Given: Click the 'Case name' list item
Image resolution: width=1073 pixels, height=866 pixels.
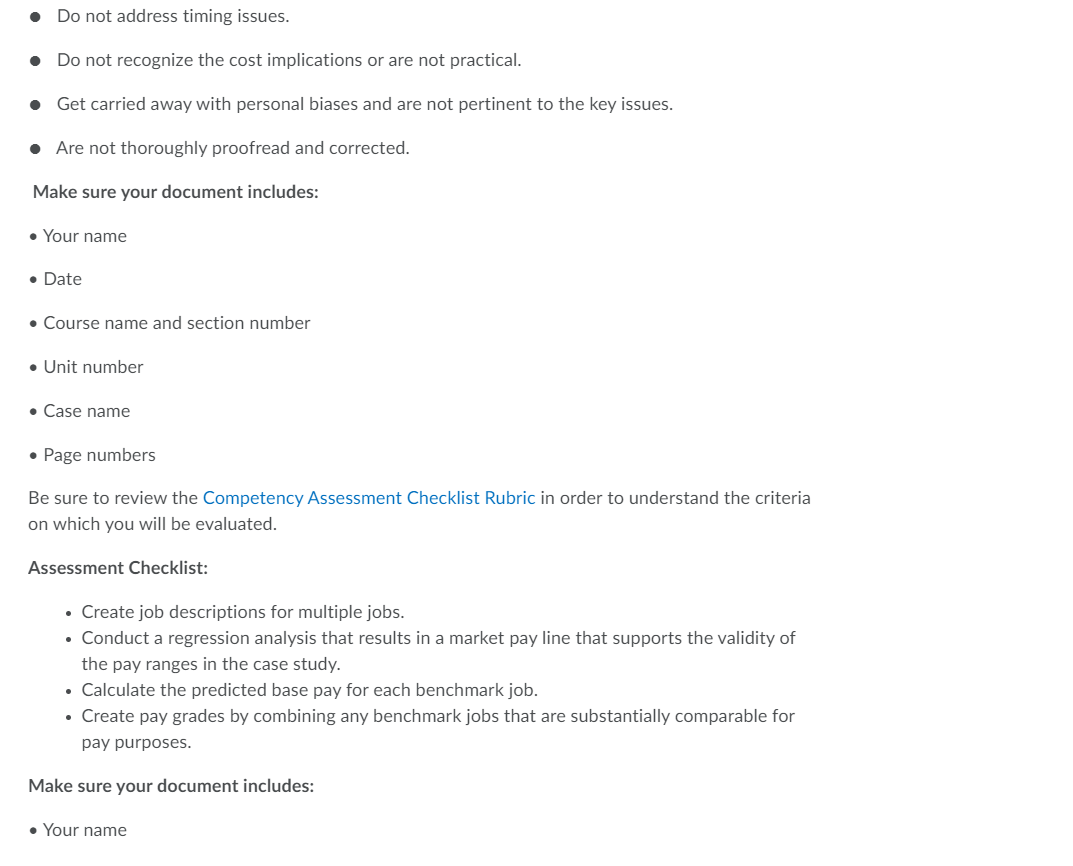Looking at the screenshot, I should (x=86, y=411).
